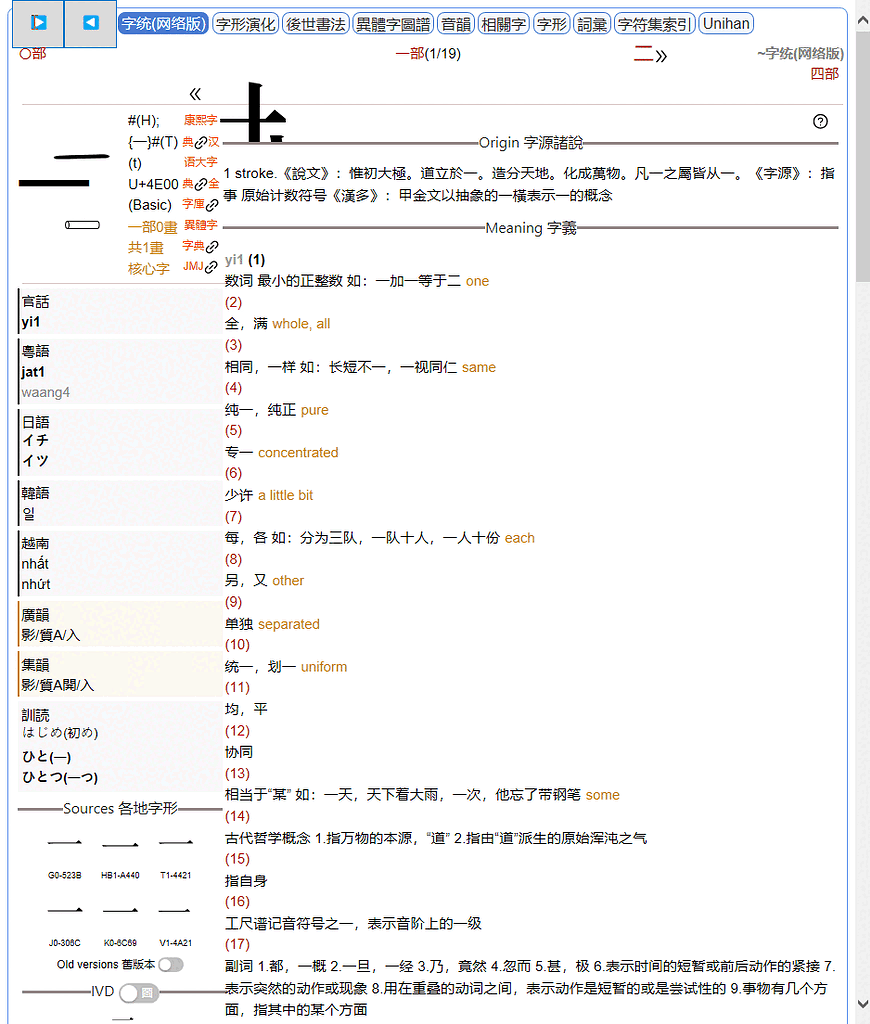The image size is (870, 1024).
Task: Click the ~字统(网络版) label at top right
Action: [800, 54]
